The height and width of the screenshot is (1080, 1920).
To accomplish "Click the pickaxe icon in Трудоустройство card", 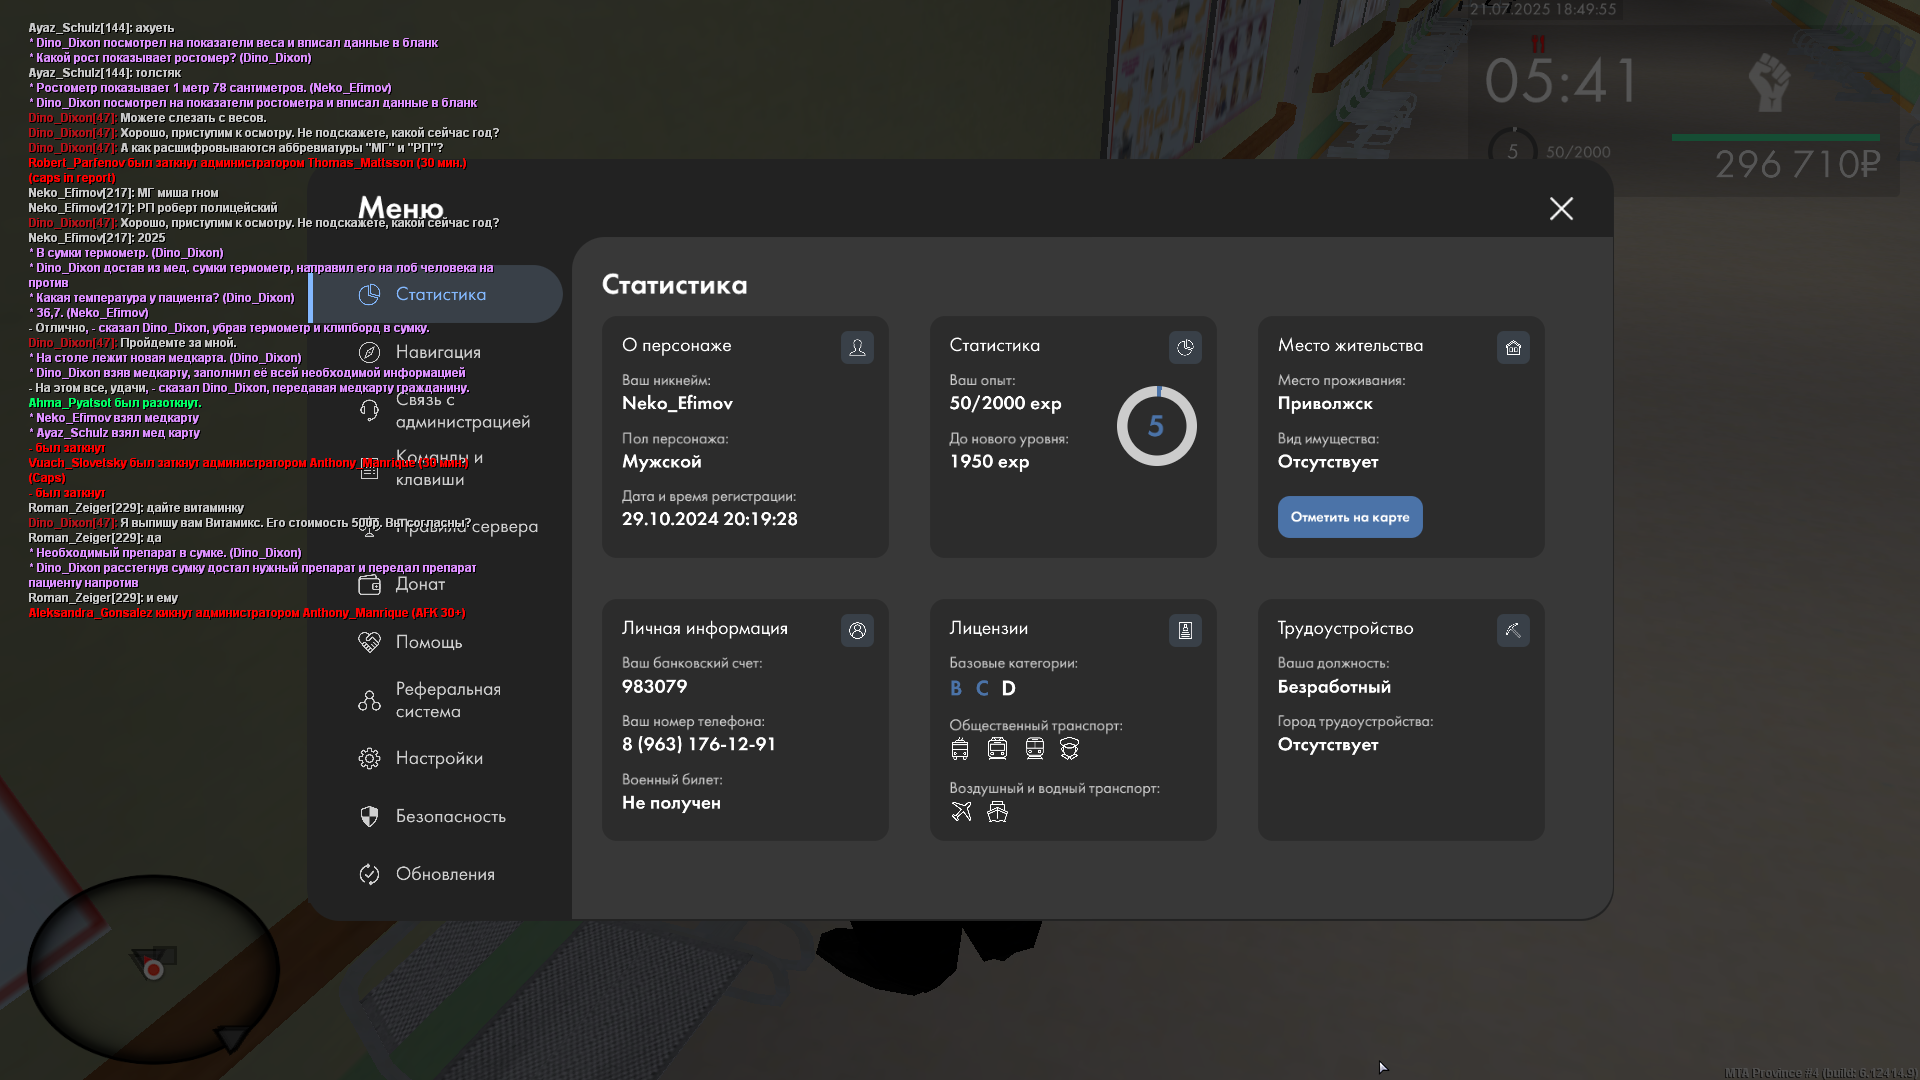I will (x=1513, y=631).
